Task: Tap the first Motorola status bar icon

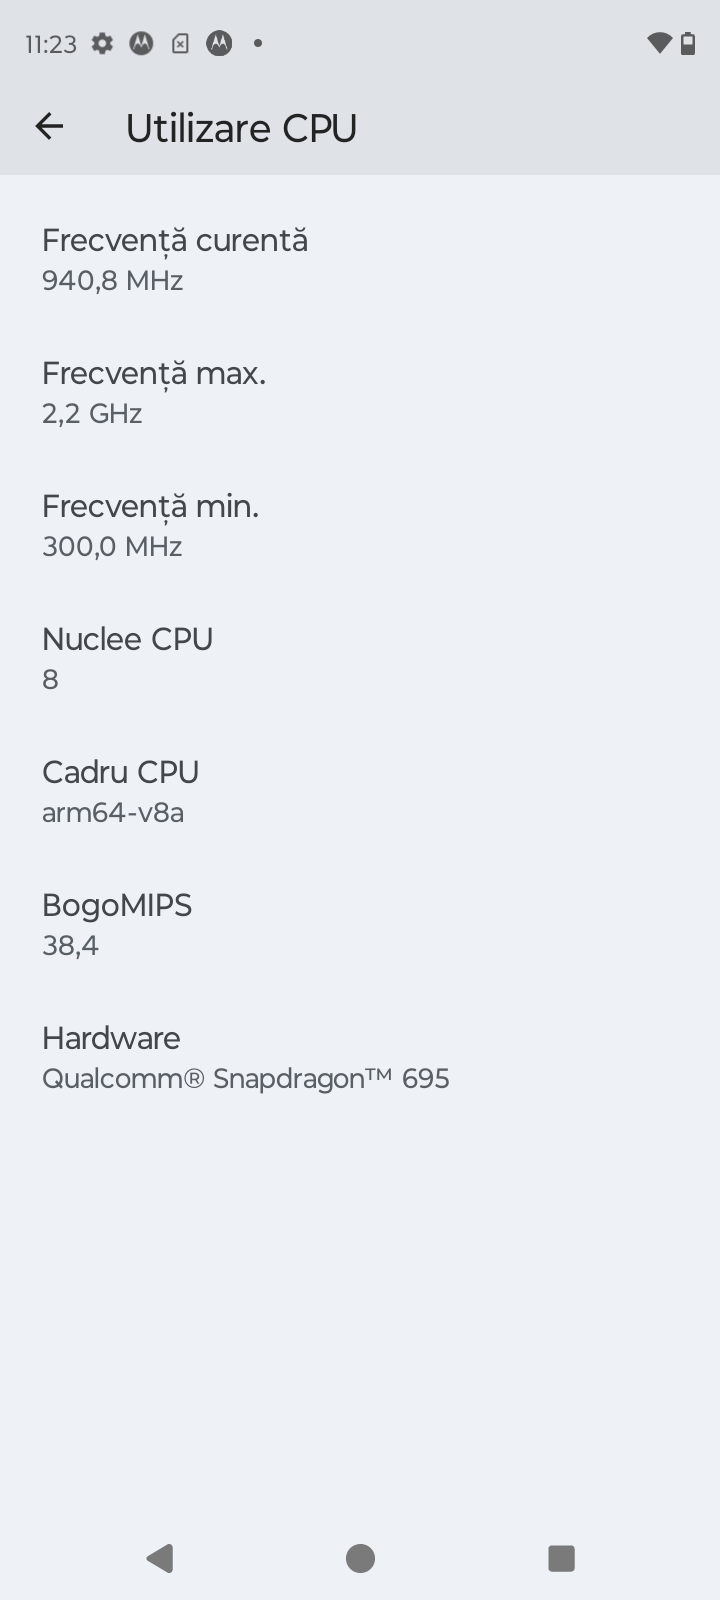Action: [x=141, y=43]
